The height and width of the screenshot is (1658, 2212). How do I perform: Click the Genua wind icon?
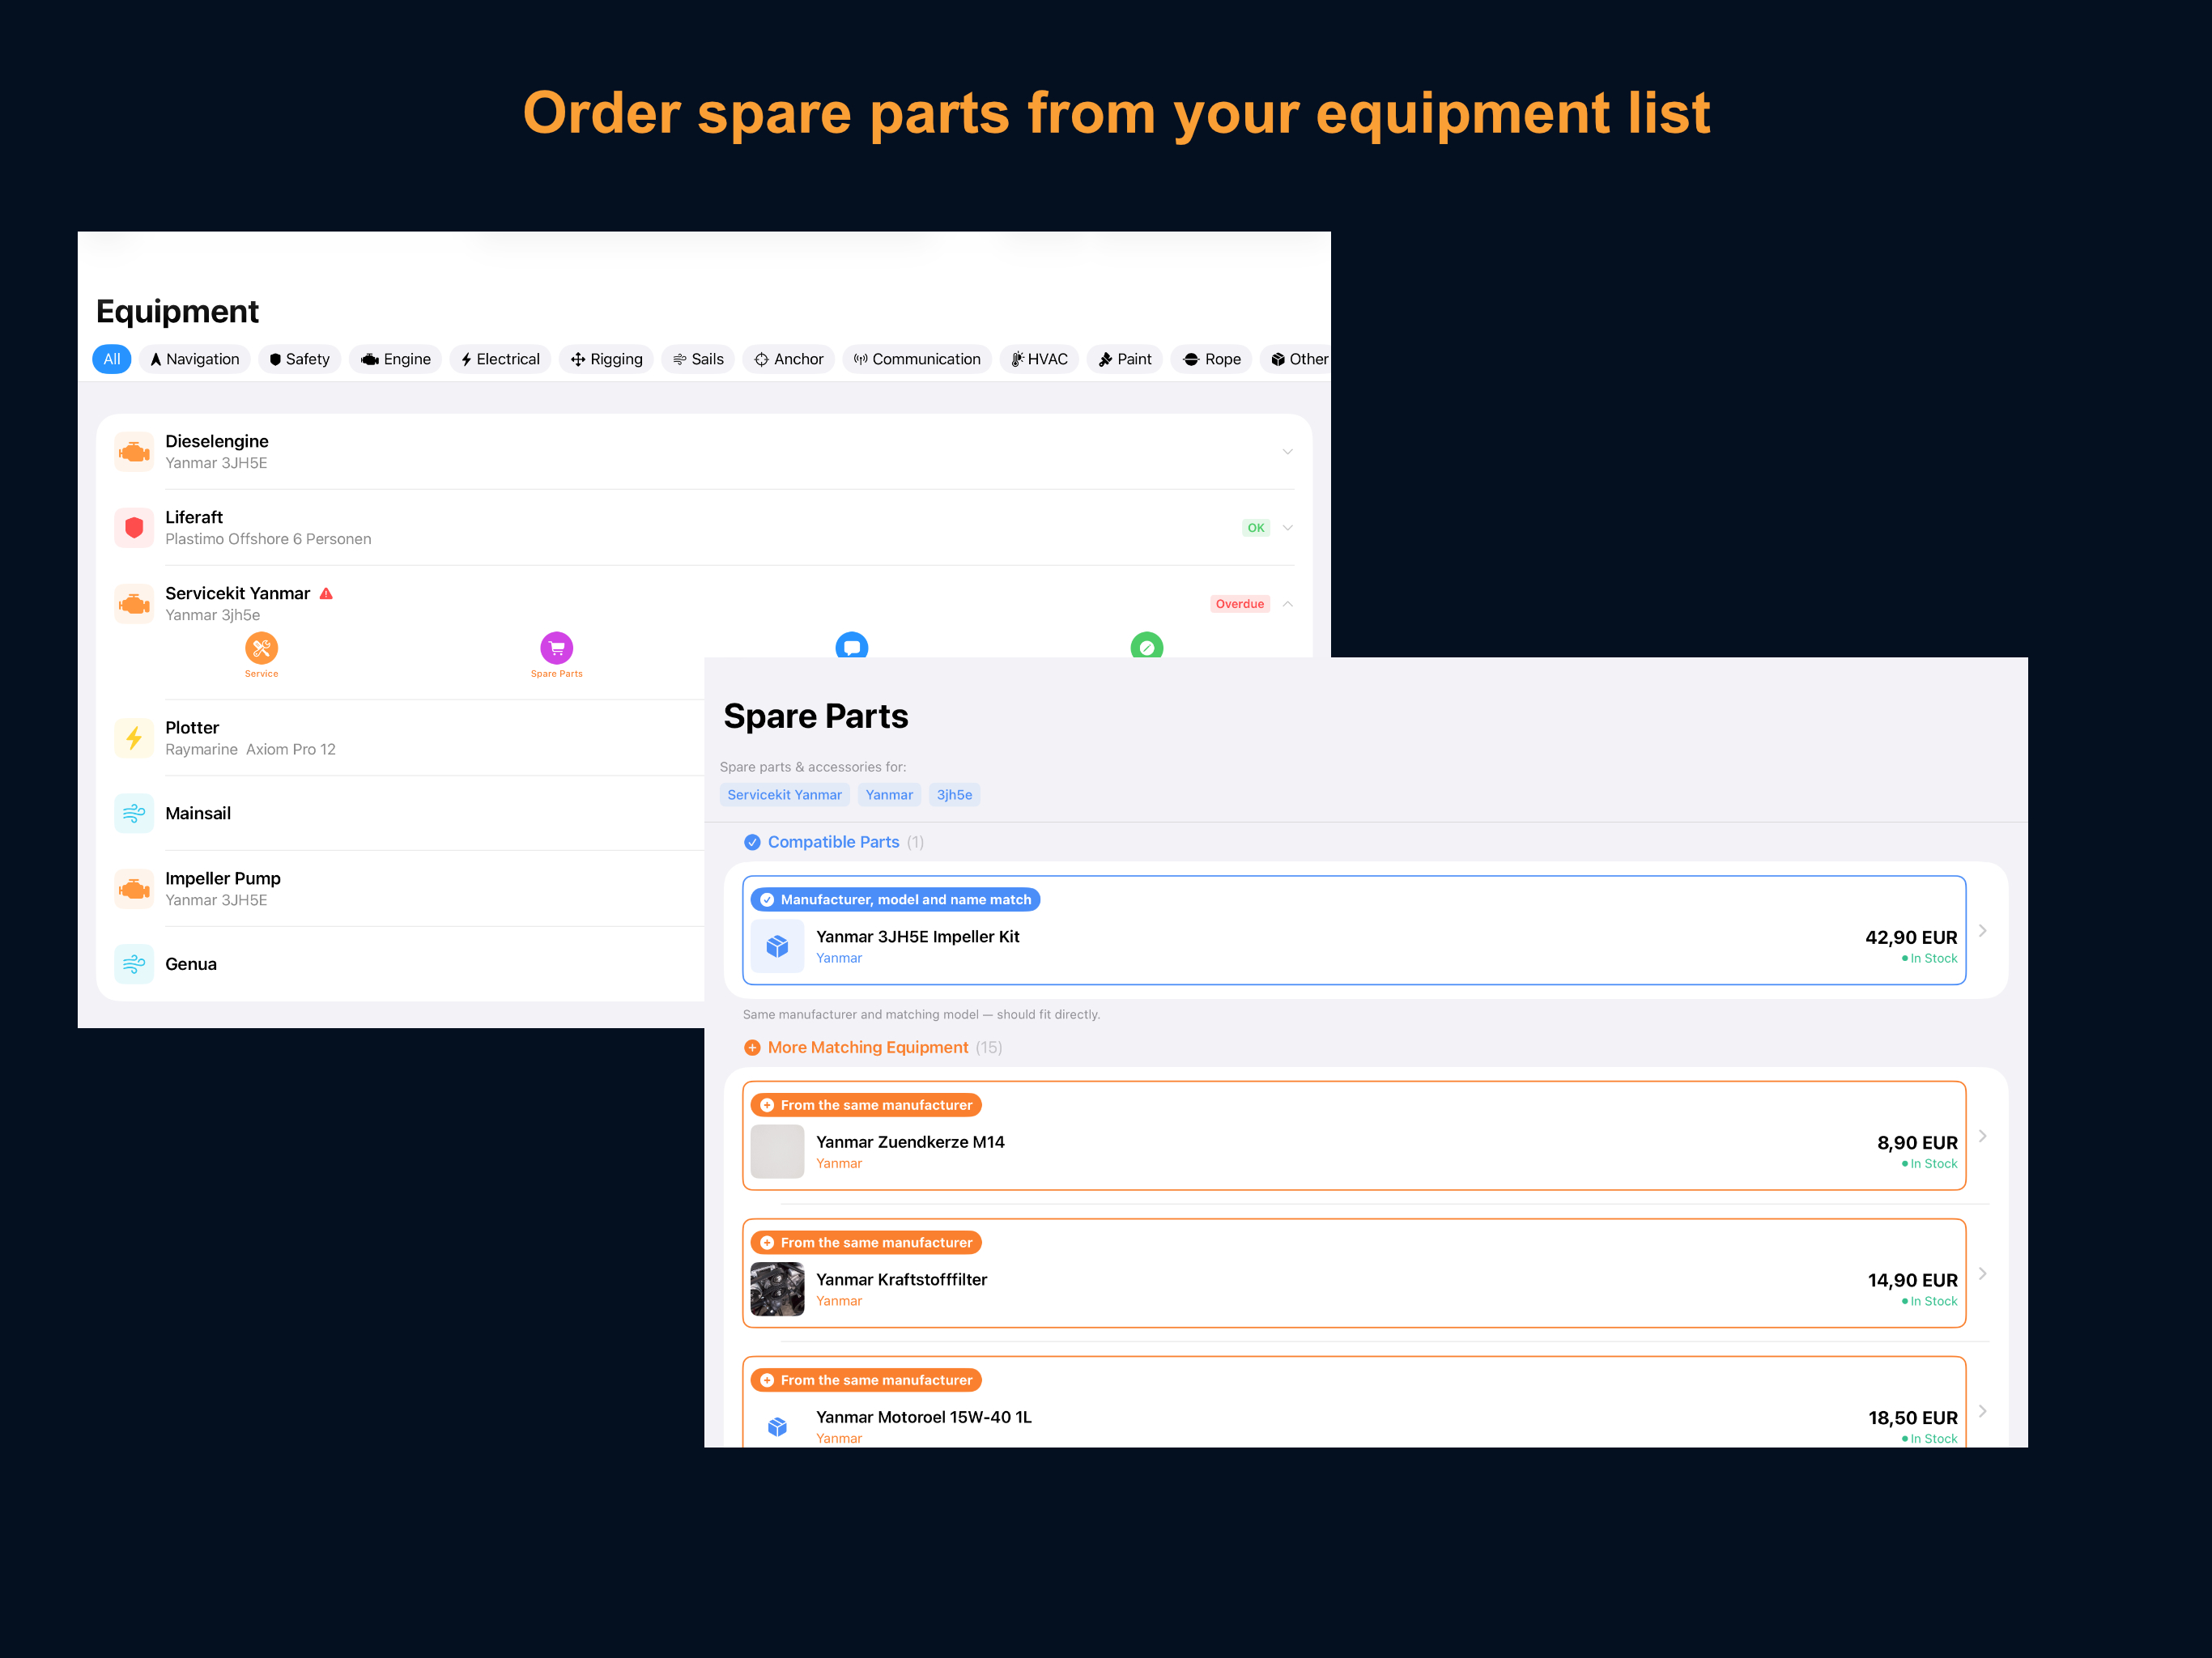tap(134, 964)
